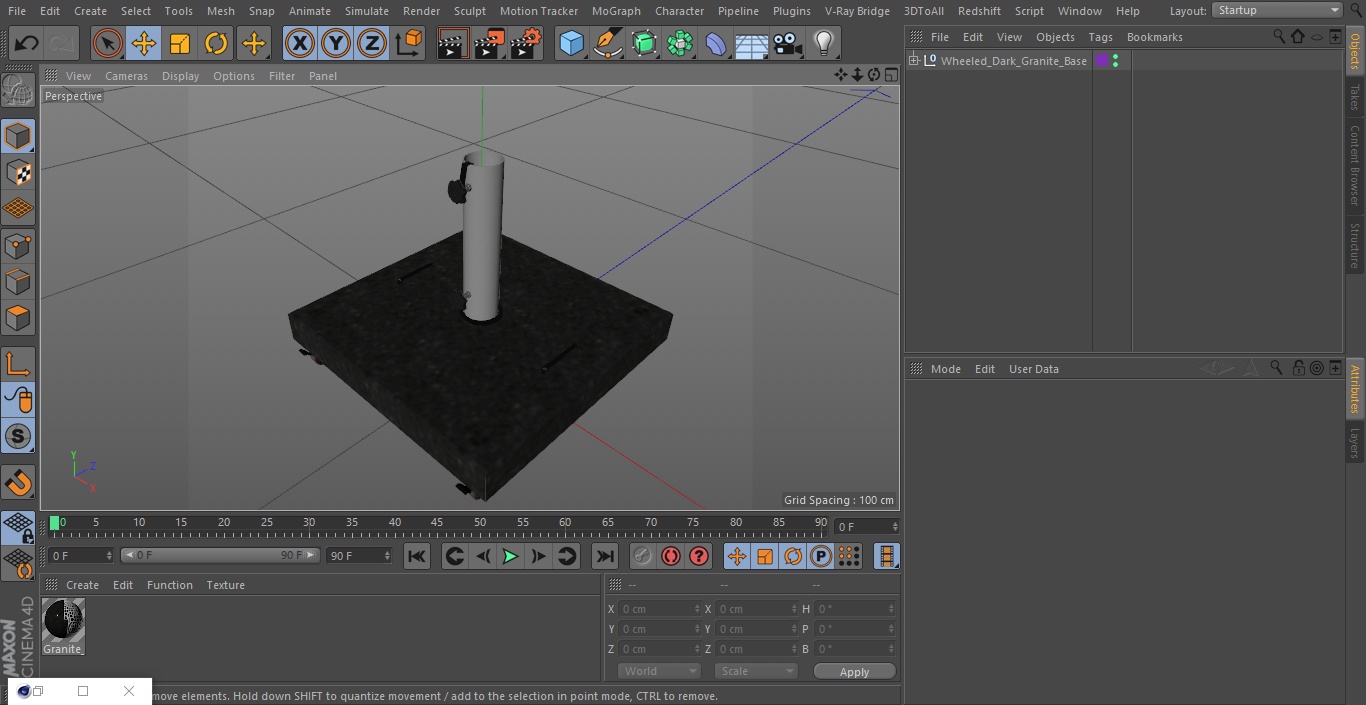
Task: Toggle X axis lock
Action: click(x=299, y=44)
